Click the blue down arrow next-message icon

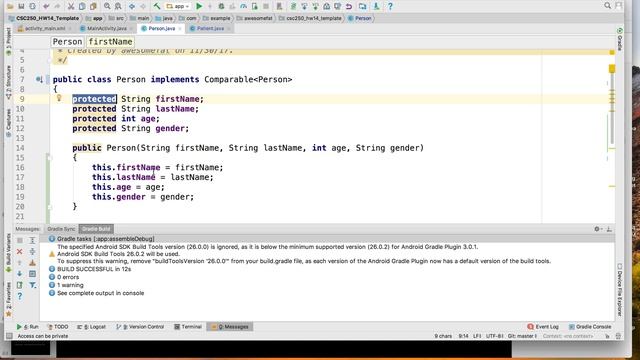click(x=20, y=274)
